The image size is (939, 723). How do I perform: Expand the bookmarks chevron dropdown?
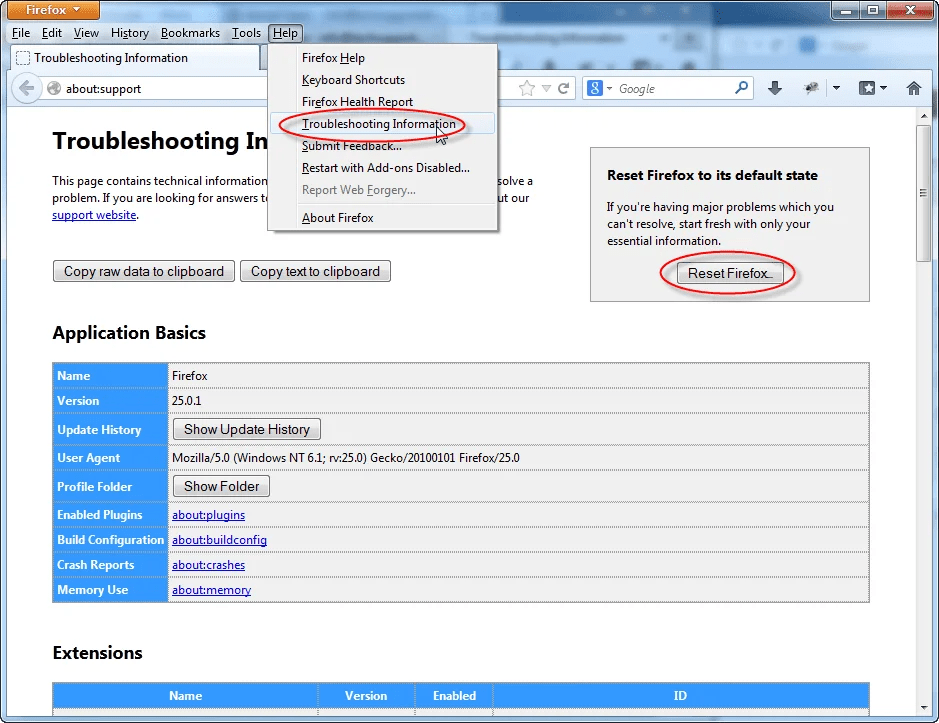pos(885,88)
